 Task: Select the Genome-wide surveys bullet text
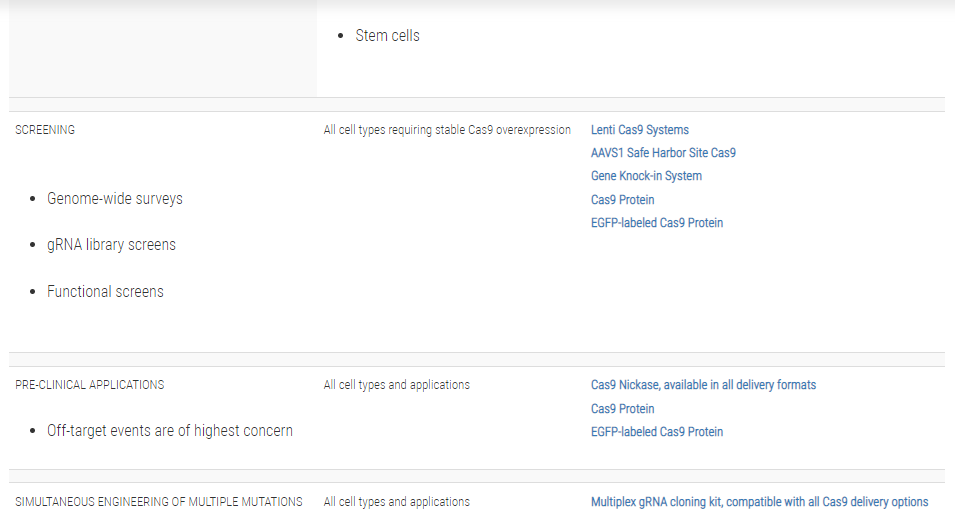114,199
